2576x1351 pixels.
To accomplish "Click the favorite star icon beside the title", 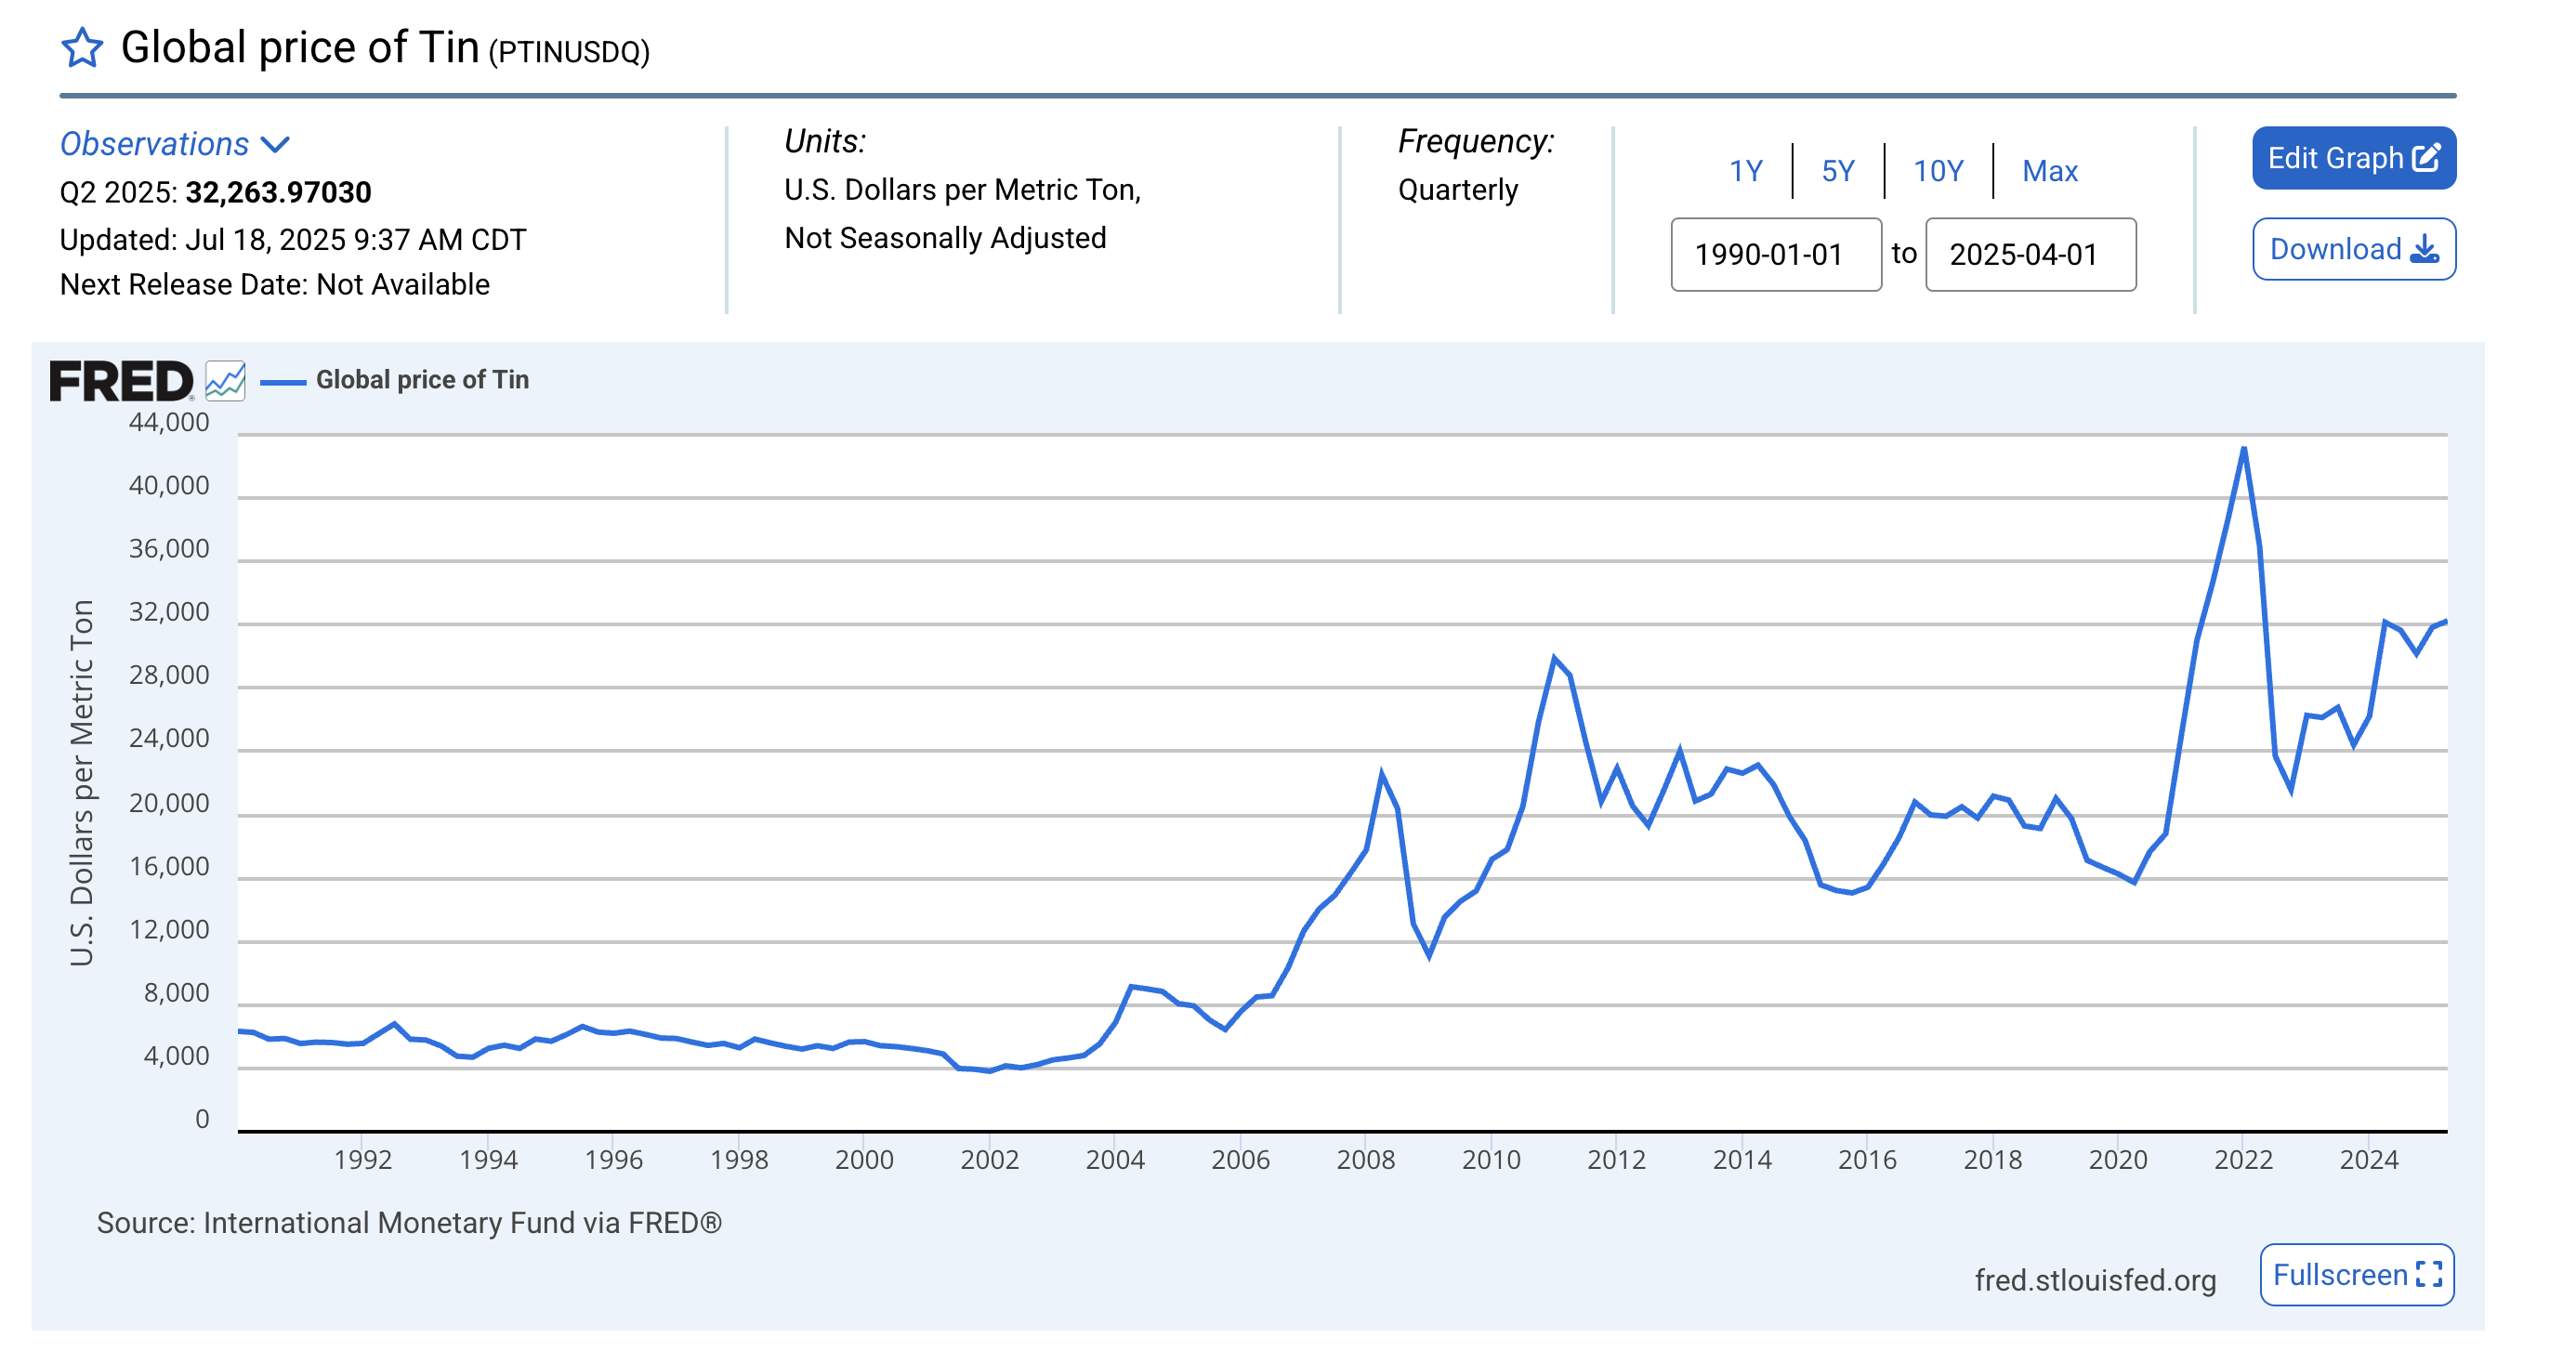I will [82, 47].
